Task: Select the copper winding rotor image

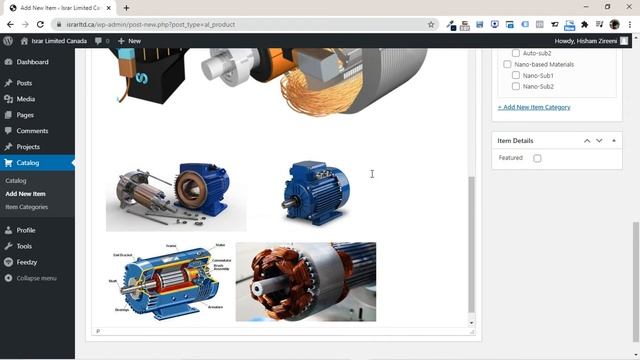Action: pyautogui.click(x=306, y=282)
